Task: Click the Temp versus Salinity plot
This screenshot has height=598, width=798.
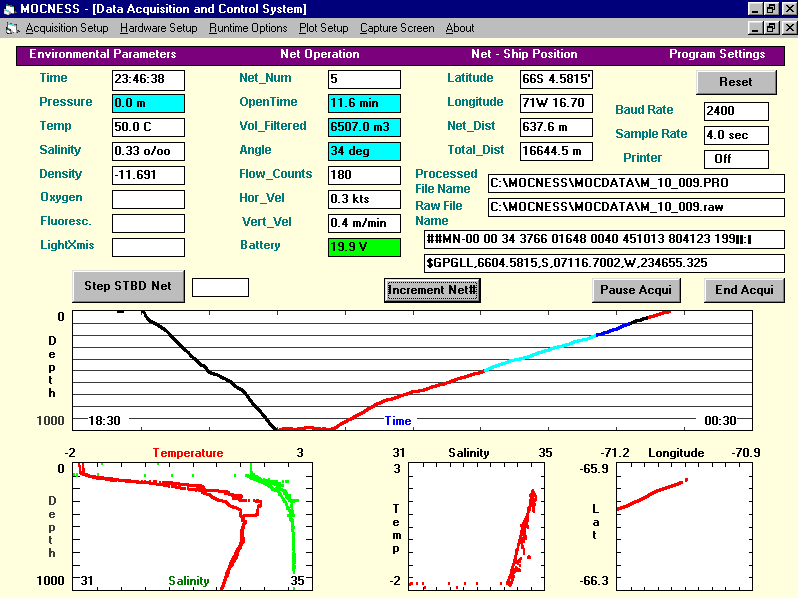Action: point(476,526)
